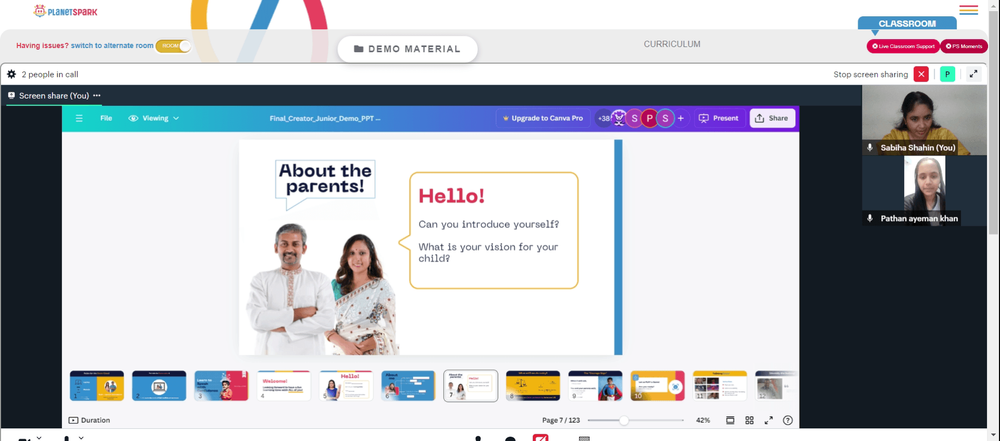This screenshot has height=441, width=1000.
Task: Click the PS Moments button
Action: 964,46
